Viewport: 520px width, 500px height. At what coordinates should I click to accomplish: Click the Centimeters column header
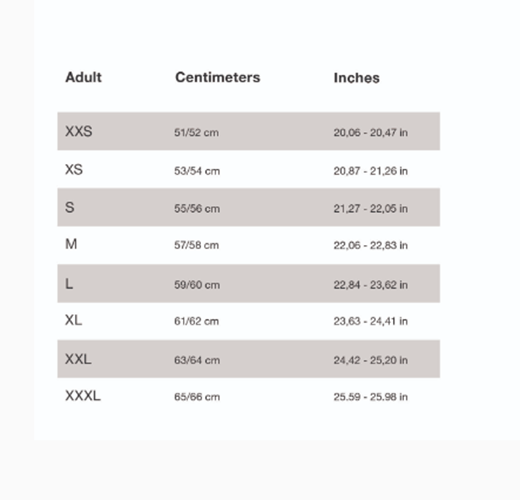(218, 77)
